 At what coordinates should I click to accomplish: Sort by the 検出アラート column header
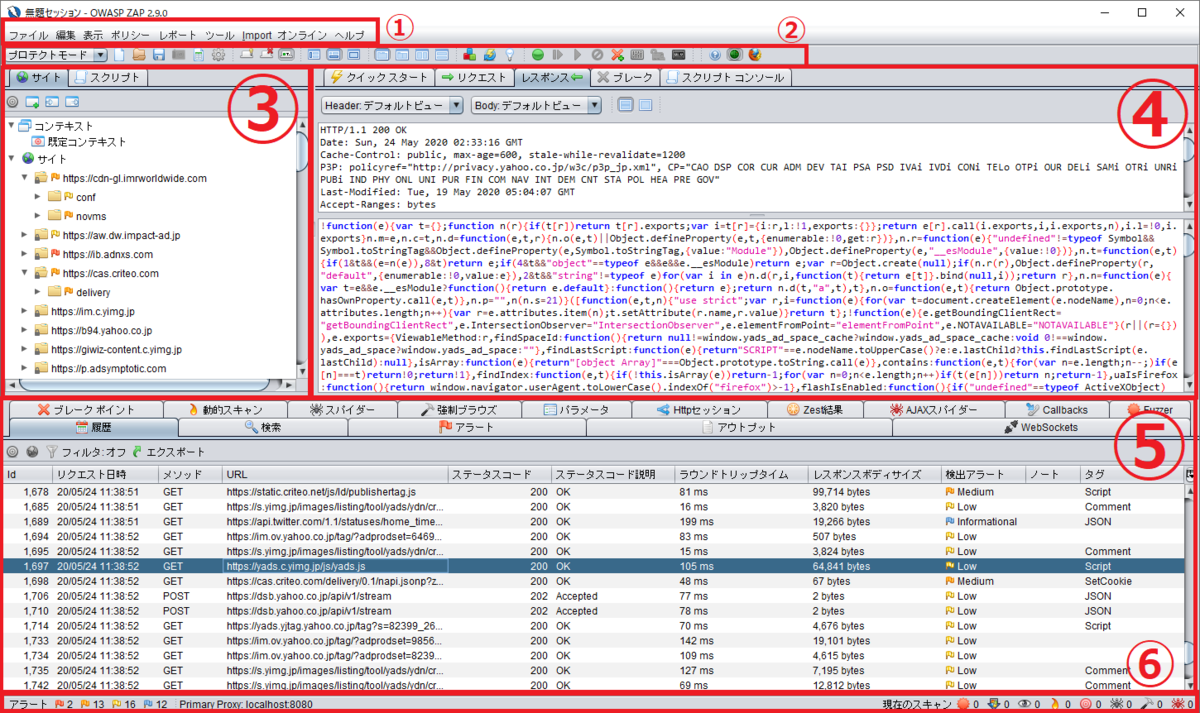click(984, 474)
